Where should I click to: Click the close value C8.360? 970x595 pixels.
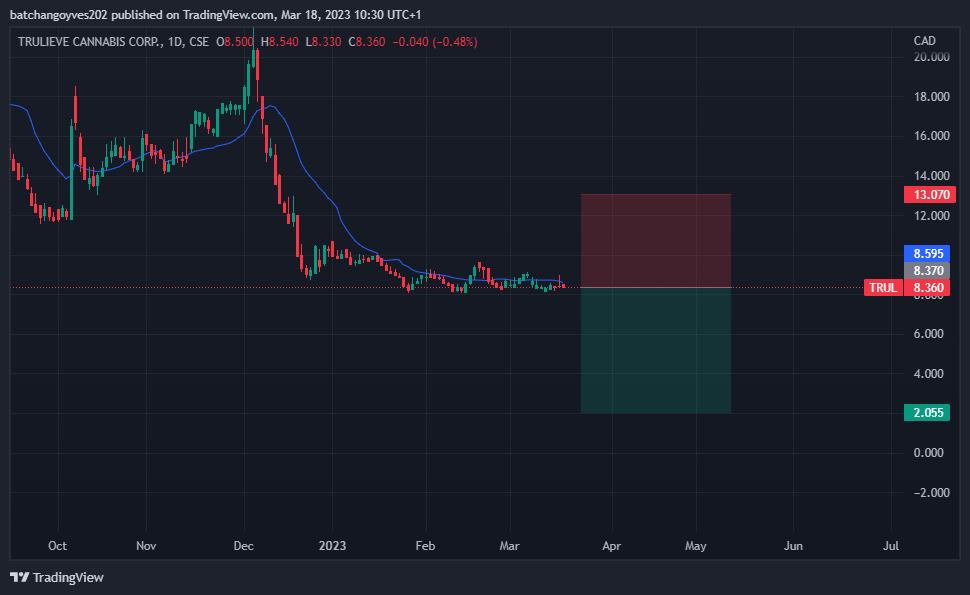(367, 42)
